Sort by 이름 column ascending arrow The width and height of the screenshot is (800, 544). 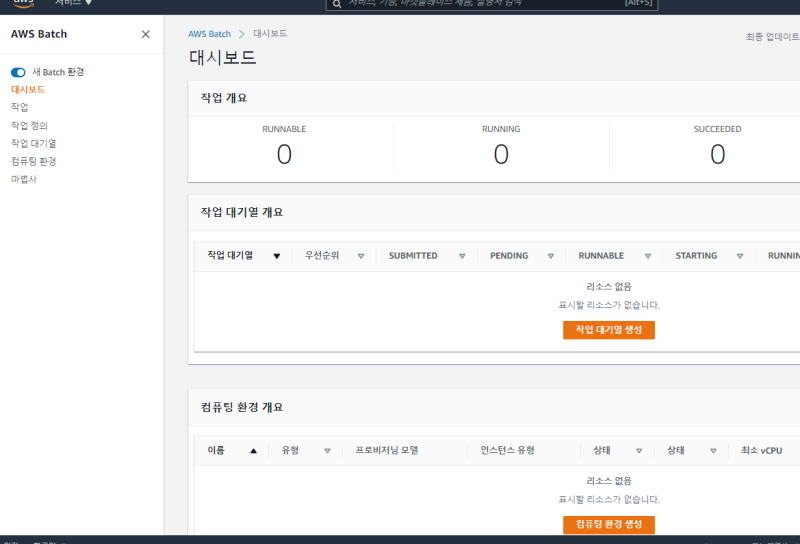pos(253,451)
